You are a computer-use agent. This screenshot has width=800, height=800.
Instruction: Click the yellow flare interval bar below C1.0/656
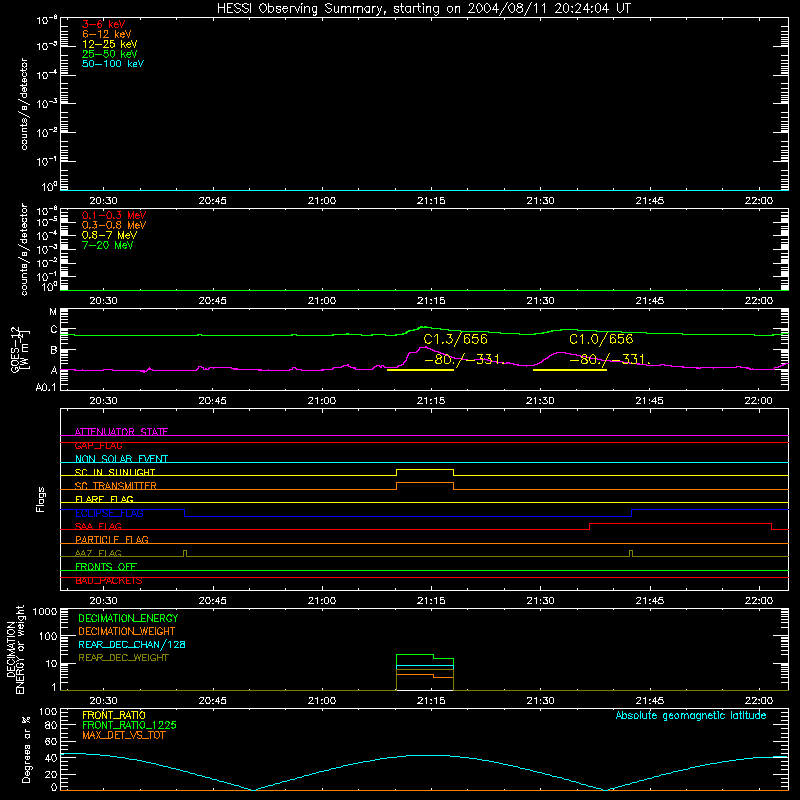(x=570, y=370)
